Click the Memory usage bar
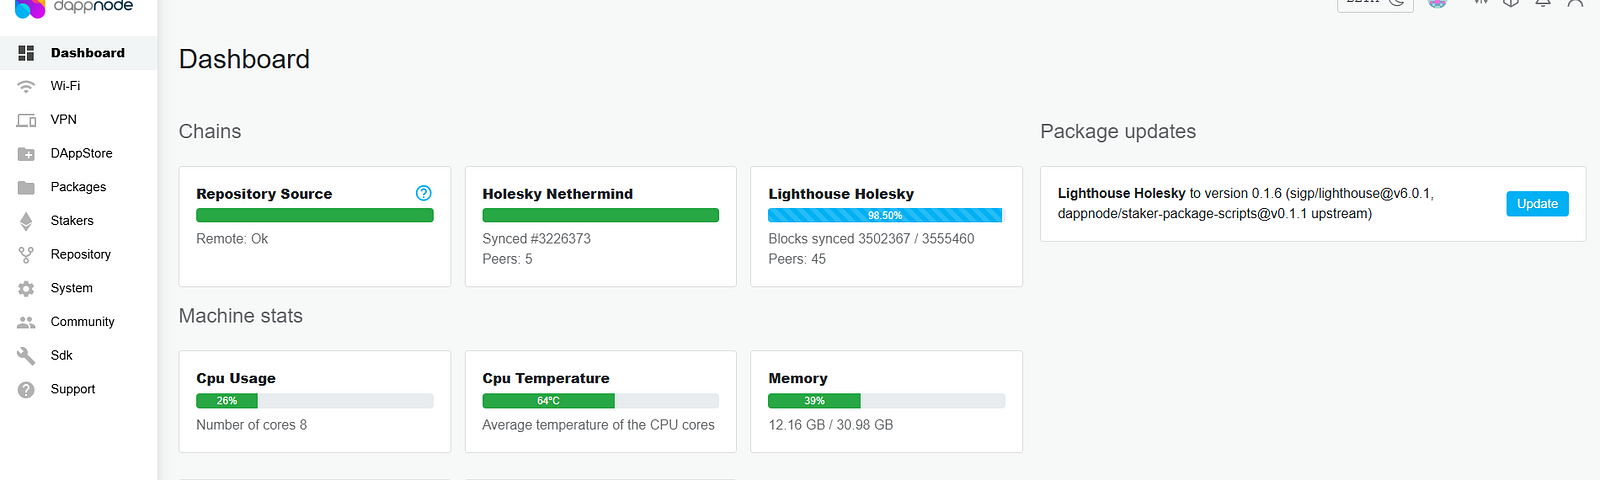The width and height of the screenshot is (1600, 480). pos(886,401)
